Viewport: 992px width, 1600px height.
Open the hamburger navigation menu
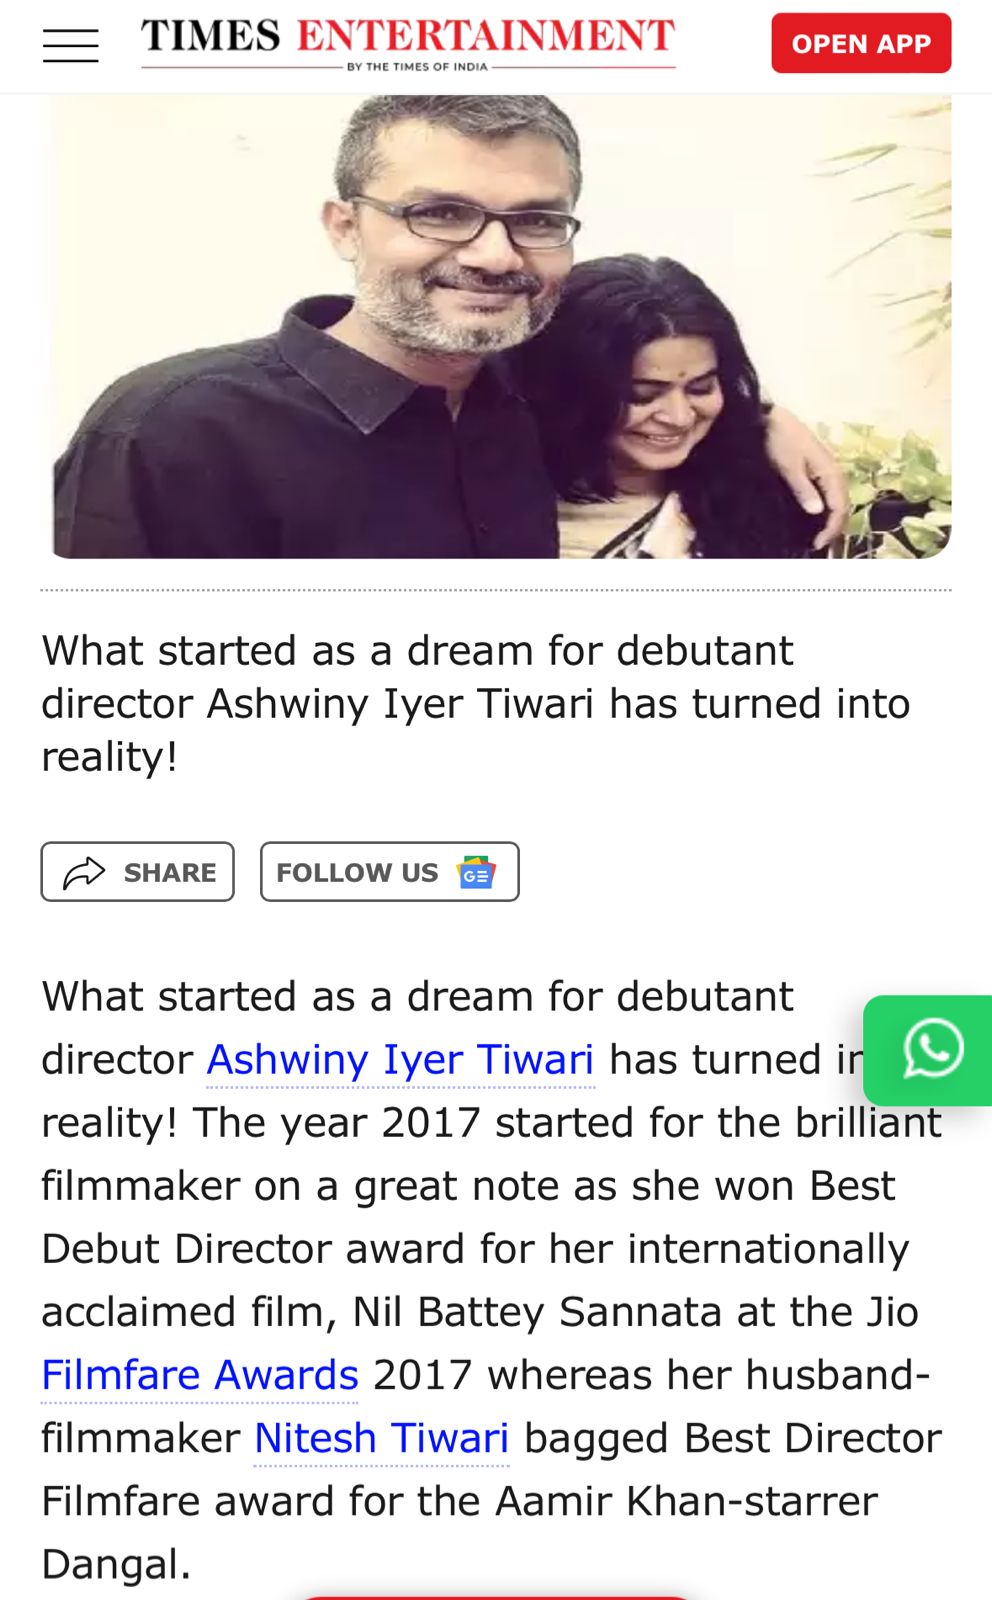coord(70,45)
